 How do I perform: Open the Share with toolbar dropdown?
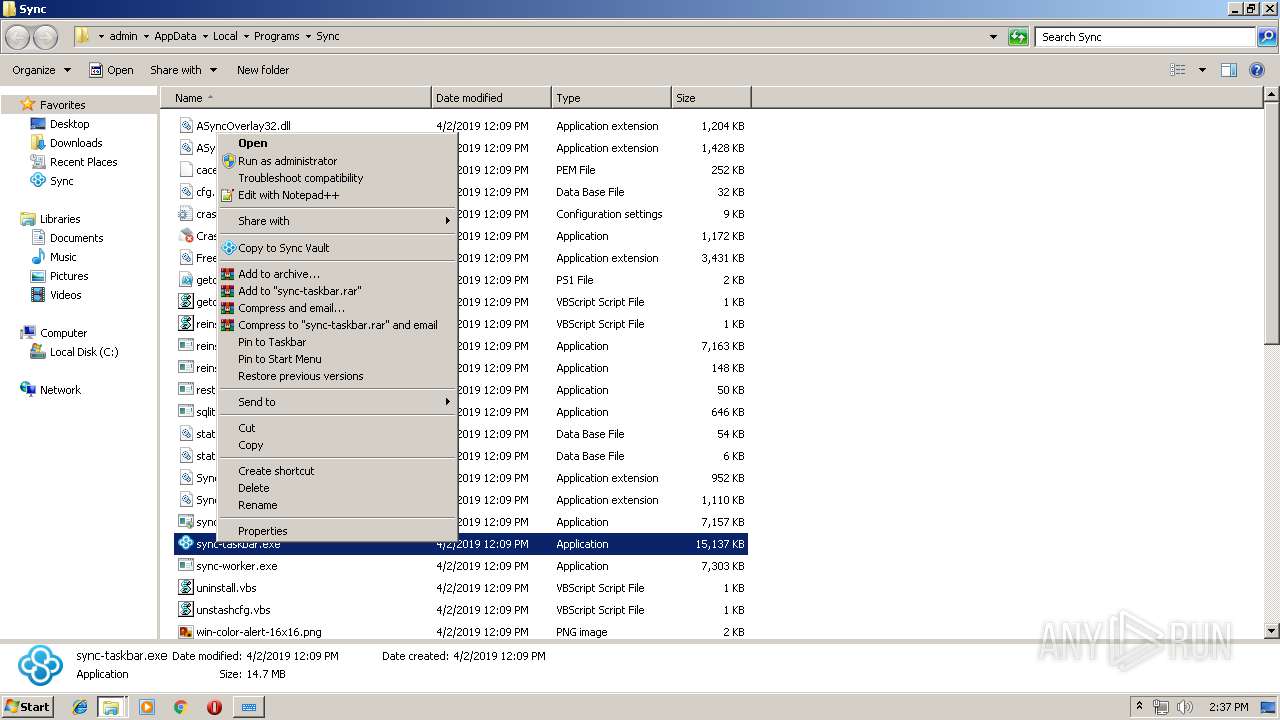pyautogui.click(x=183, y=70)
